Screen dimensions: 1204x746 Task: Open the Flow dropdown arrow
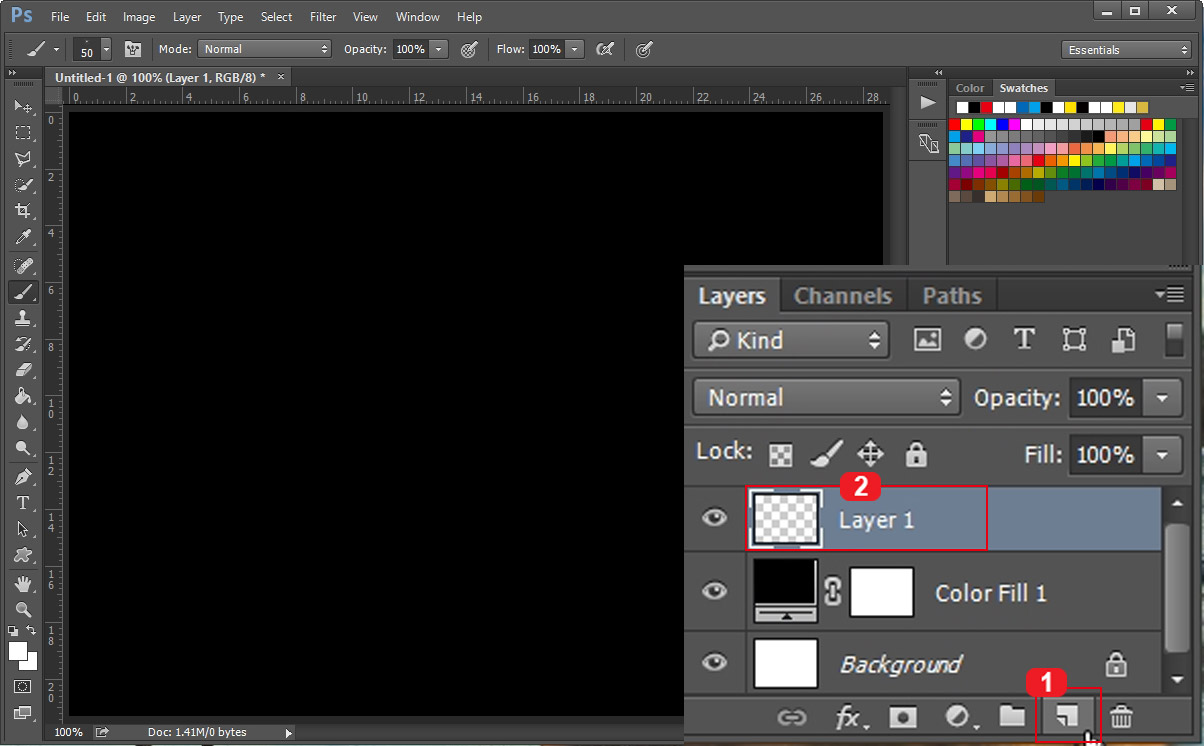(x=575, y=49)
